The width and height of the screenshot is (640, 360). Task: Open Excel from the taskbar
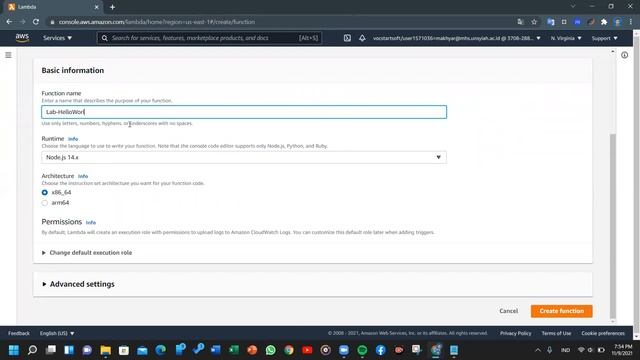234,350
